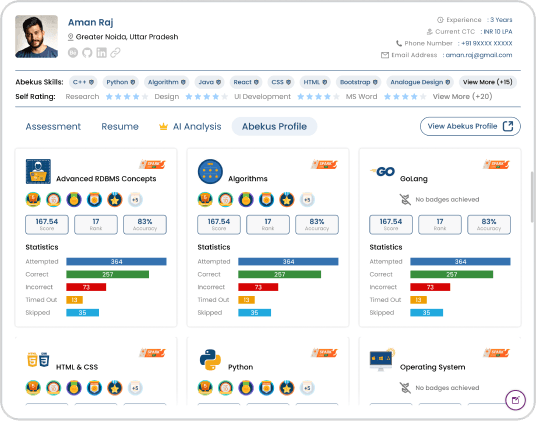The height and width of the screenshot is (421, 536).
Task: Click the GoLang GO logo
Action: click(383, 172)
